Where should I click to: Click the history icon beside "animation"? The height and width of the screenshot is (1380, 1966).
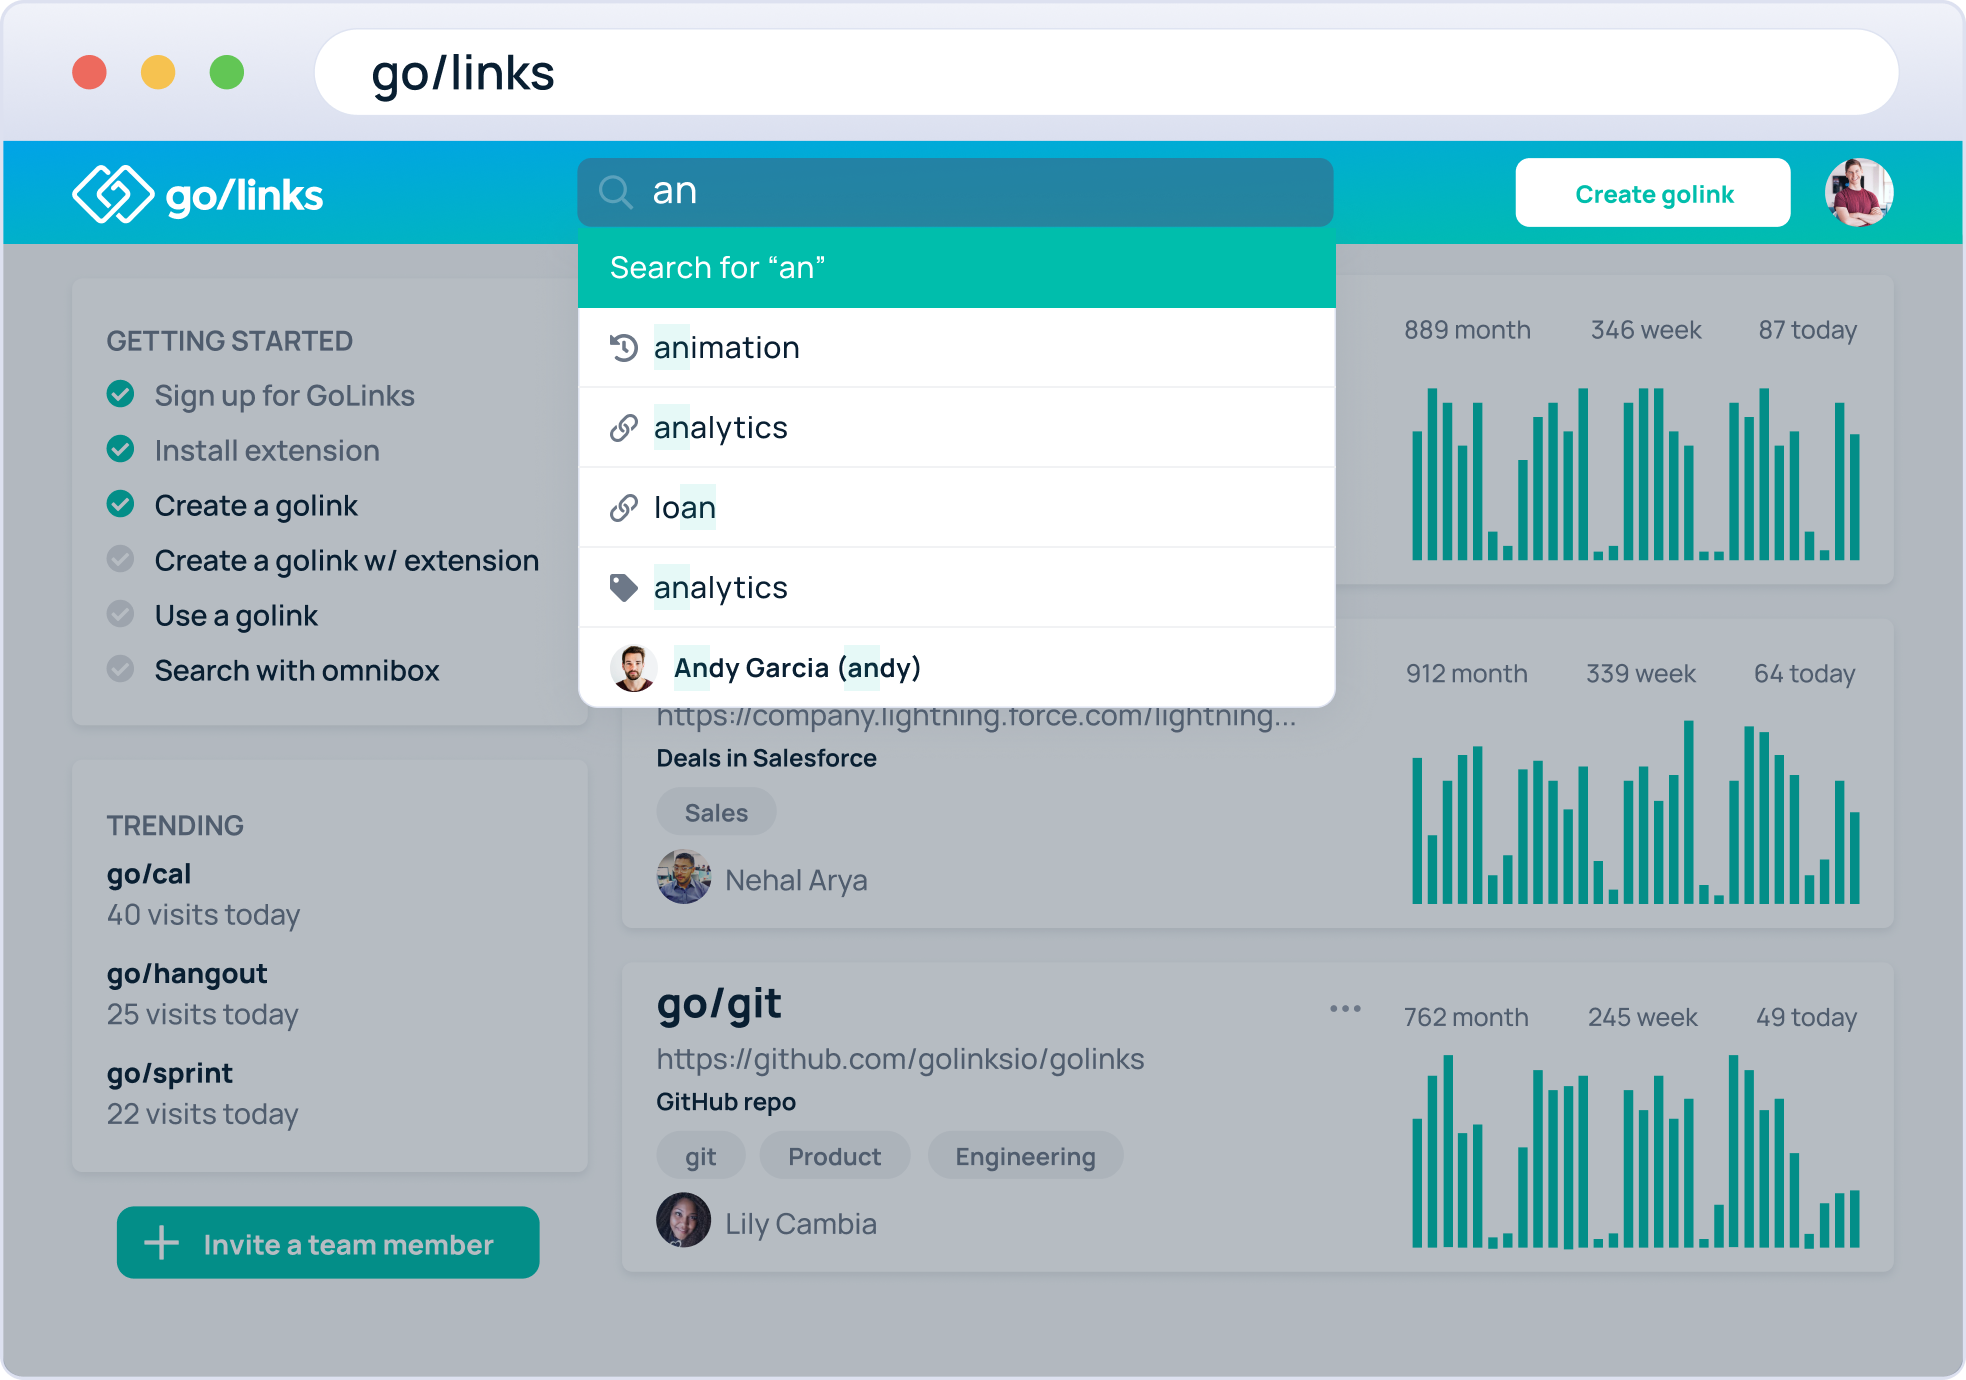[x=625, y=347]
